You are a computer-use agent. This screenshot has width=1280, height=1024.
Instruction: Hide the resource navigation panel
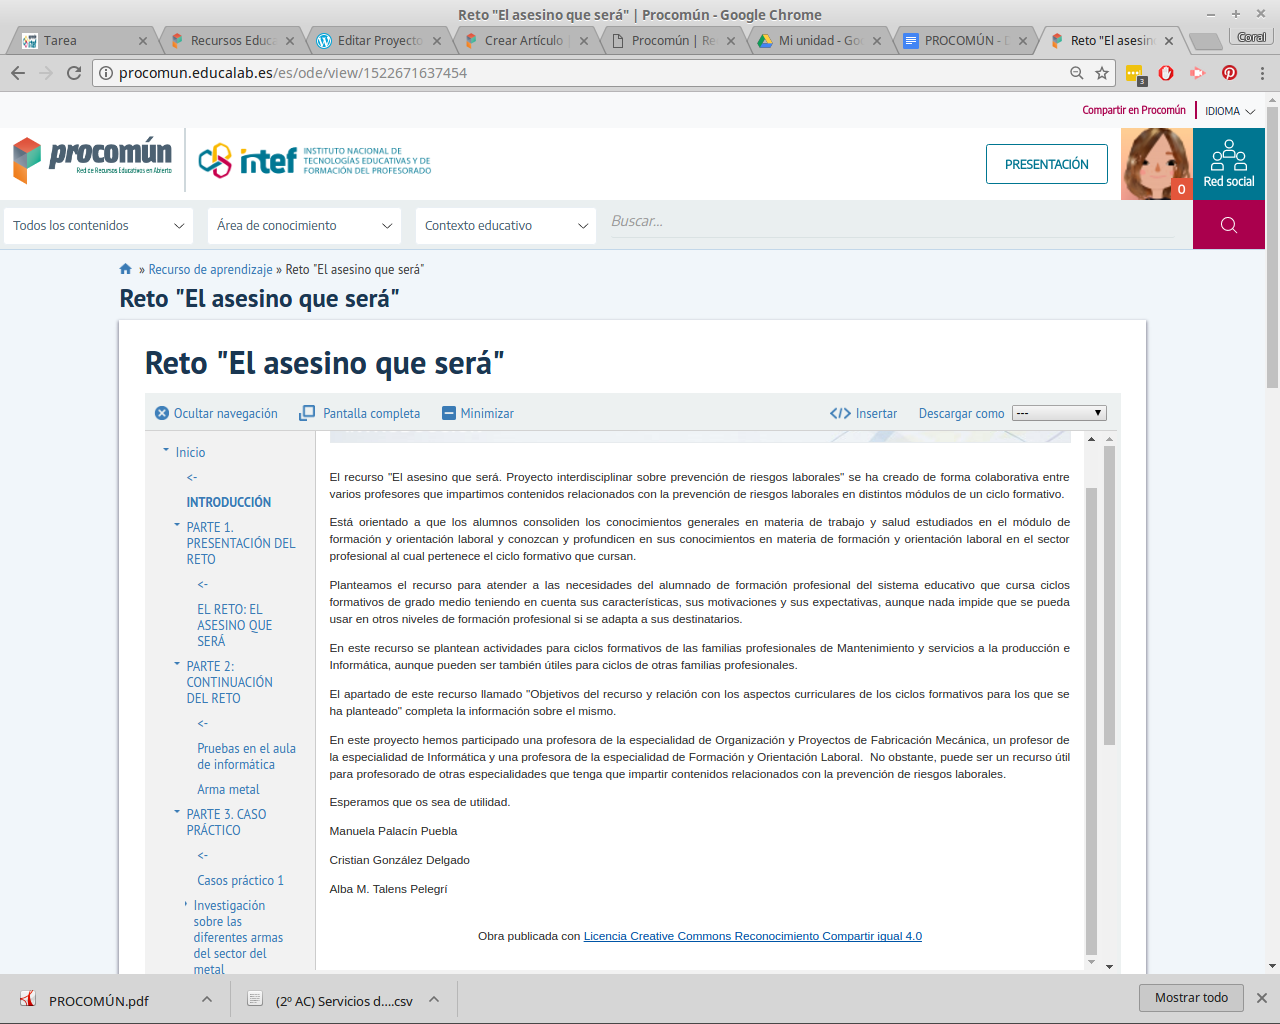coord(215,412)
